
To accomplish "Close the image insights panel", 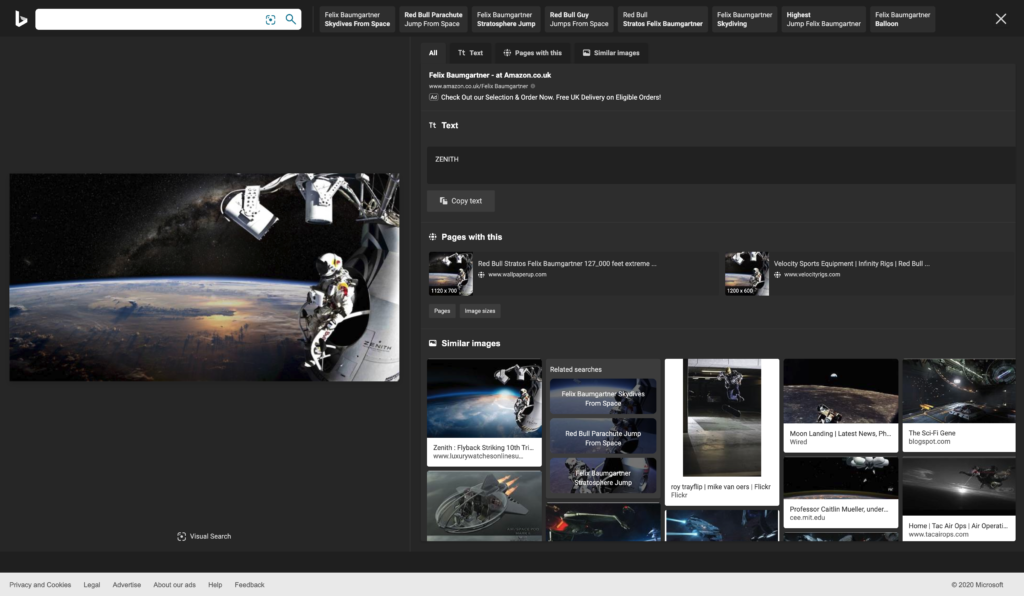I will point(1000,19).
